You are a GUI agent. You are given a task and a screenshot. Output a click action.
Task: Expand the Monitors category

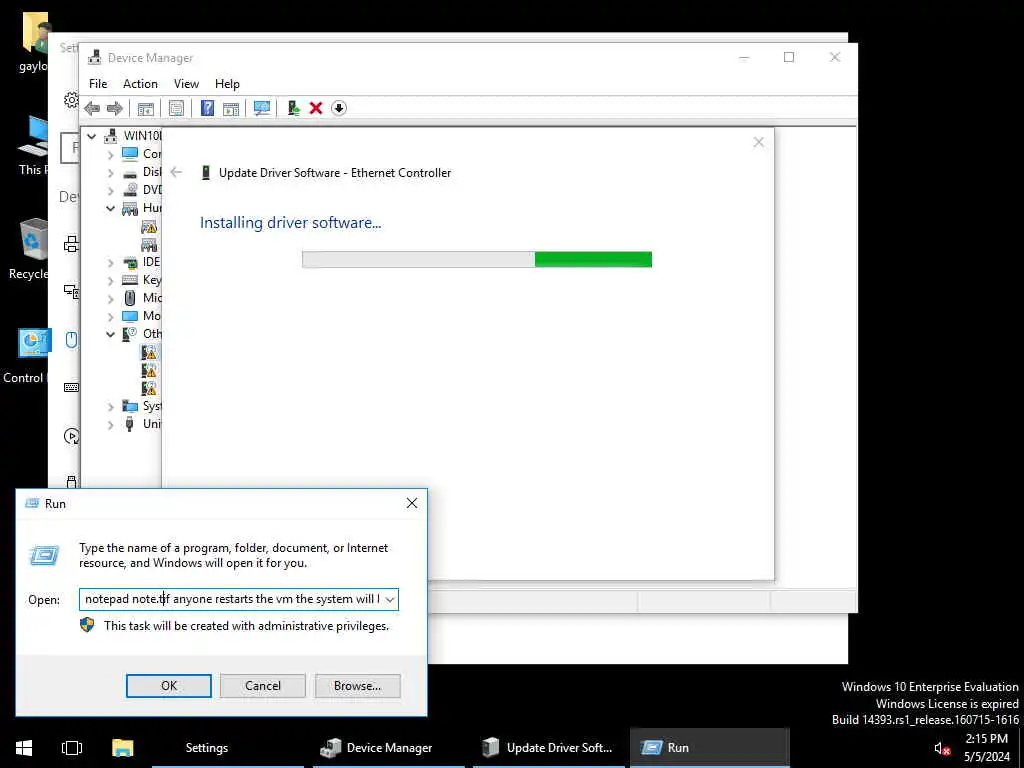point(110,317)
